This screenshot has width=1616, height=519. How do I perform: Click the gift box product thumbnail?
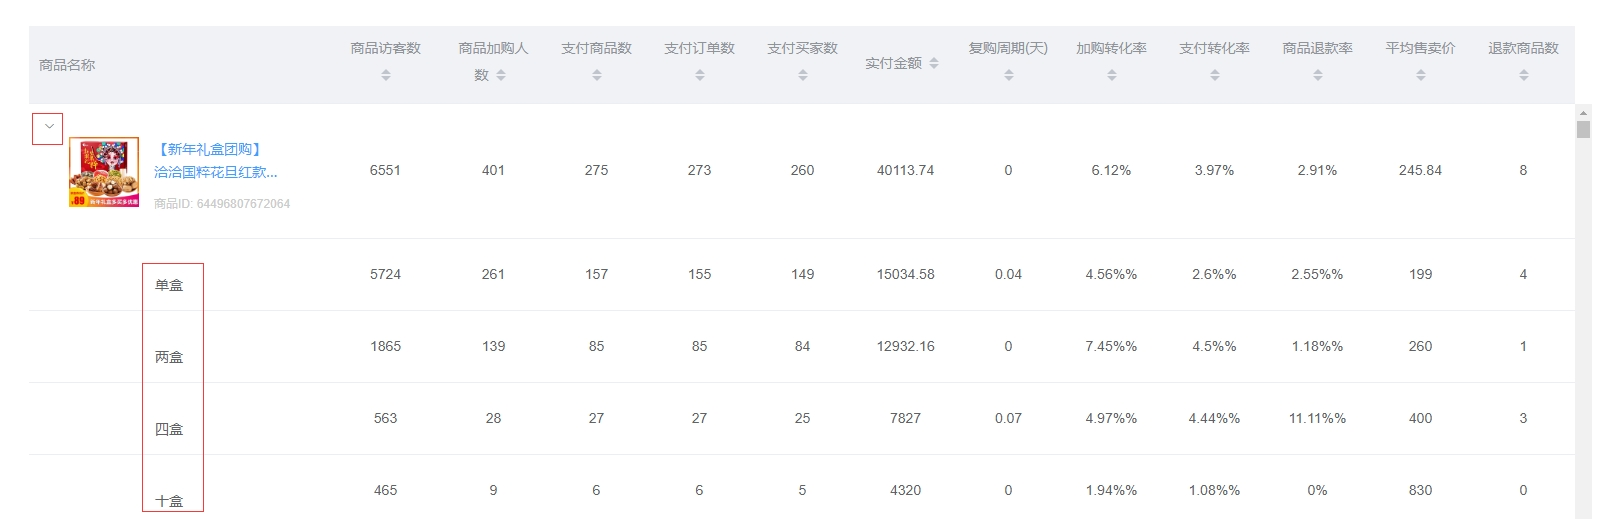tap(104, 172)
